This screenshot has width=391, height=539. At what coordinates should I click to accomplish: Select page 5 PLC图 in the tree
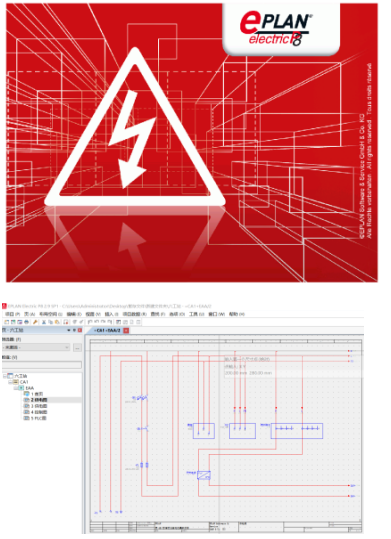pyautogui.click(x=39, y=418)
